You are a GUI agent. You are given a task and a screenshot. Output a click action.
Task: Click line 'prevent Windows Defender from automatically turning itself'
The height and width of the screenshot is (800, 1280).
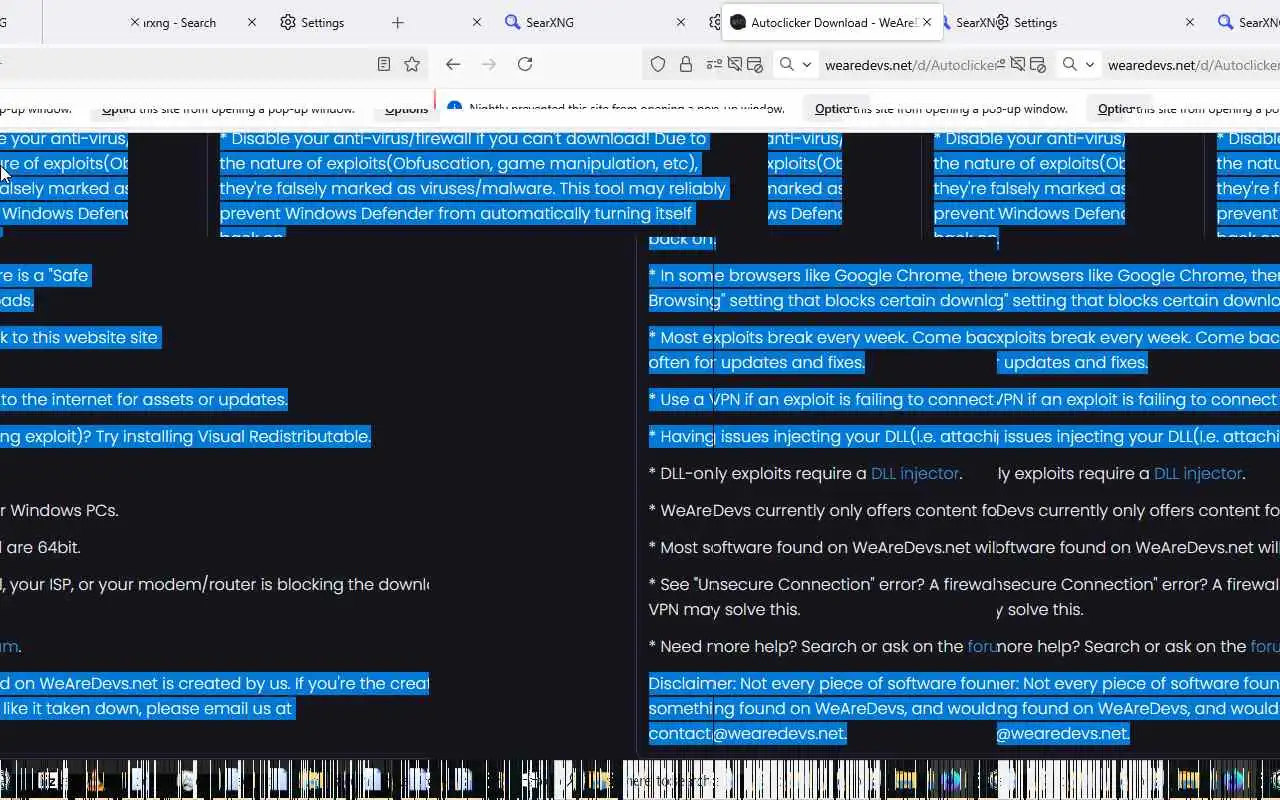click(x=456, y=213)
